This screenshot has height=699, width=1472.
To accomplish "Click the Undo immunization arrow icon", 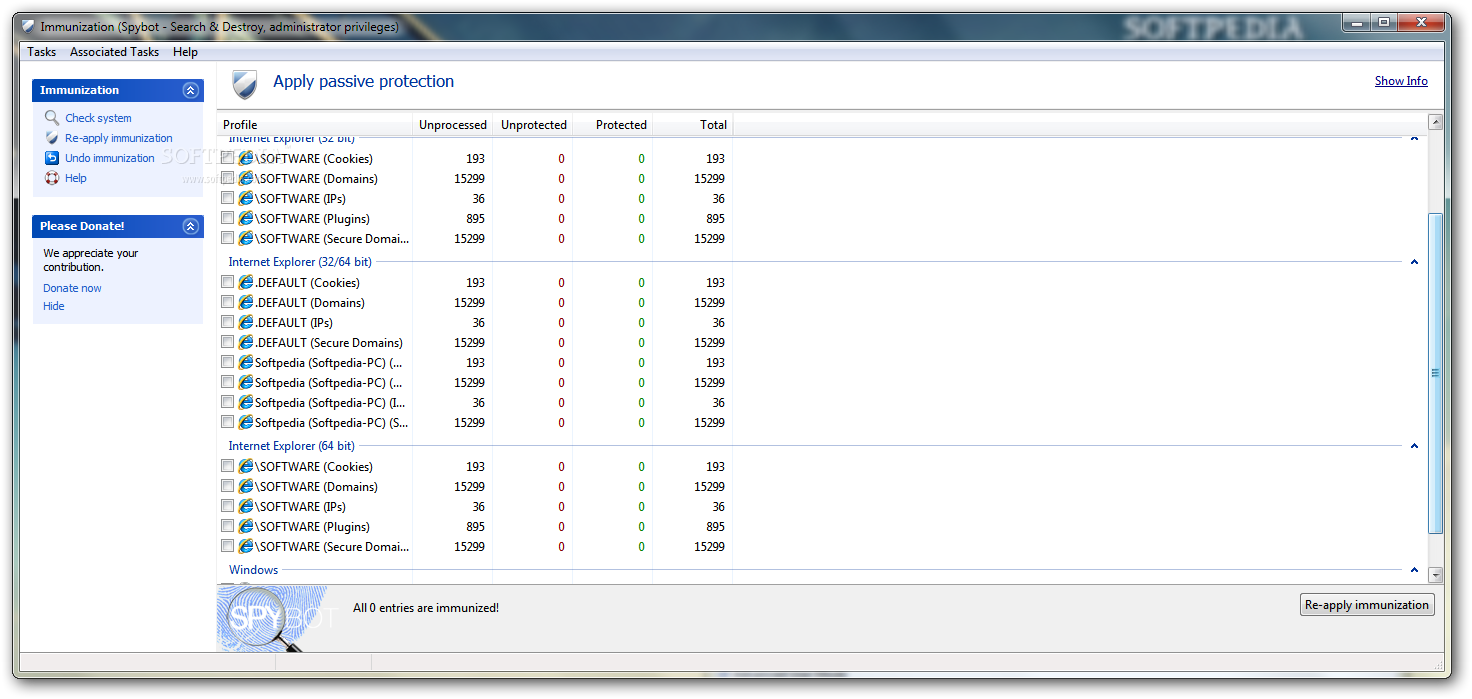I will (x=52, y=158).
